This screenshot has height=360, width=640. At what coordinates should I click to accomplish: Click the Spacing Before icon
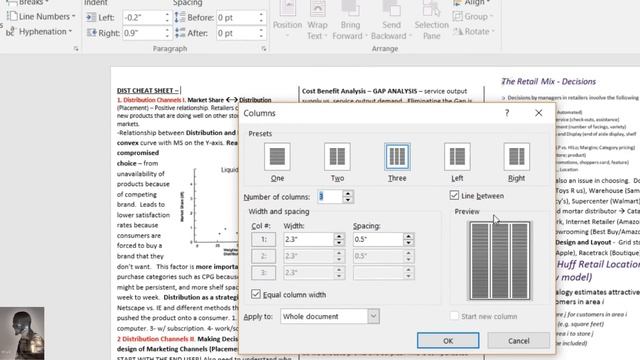point(180,18)
